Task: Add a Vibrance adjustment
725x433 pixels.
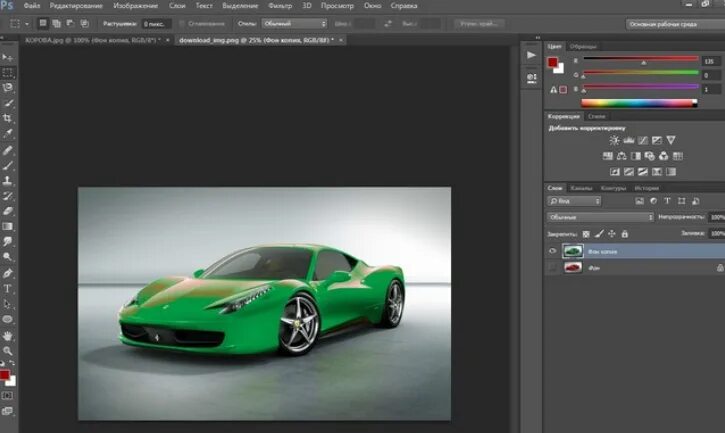Action: pos(671,140)
